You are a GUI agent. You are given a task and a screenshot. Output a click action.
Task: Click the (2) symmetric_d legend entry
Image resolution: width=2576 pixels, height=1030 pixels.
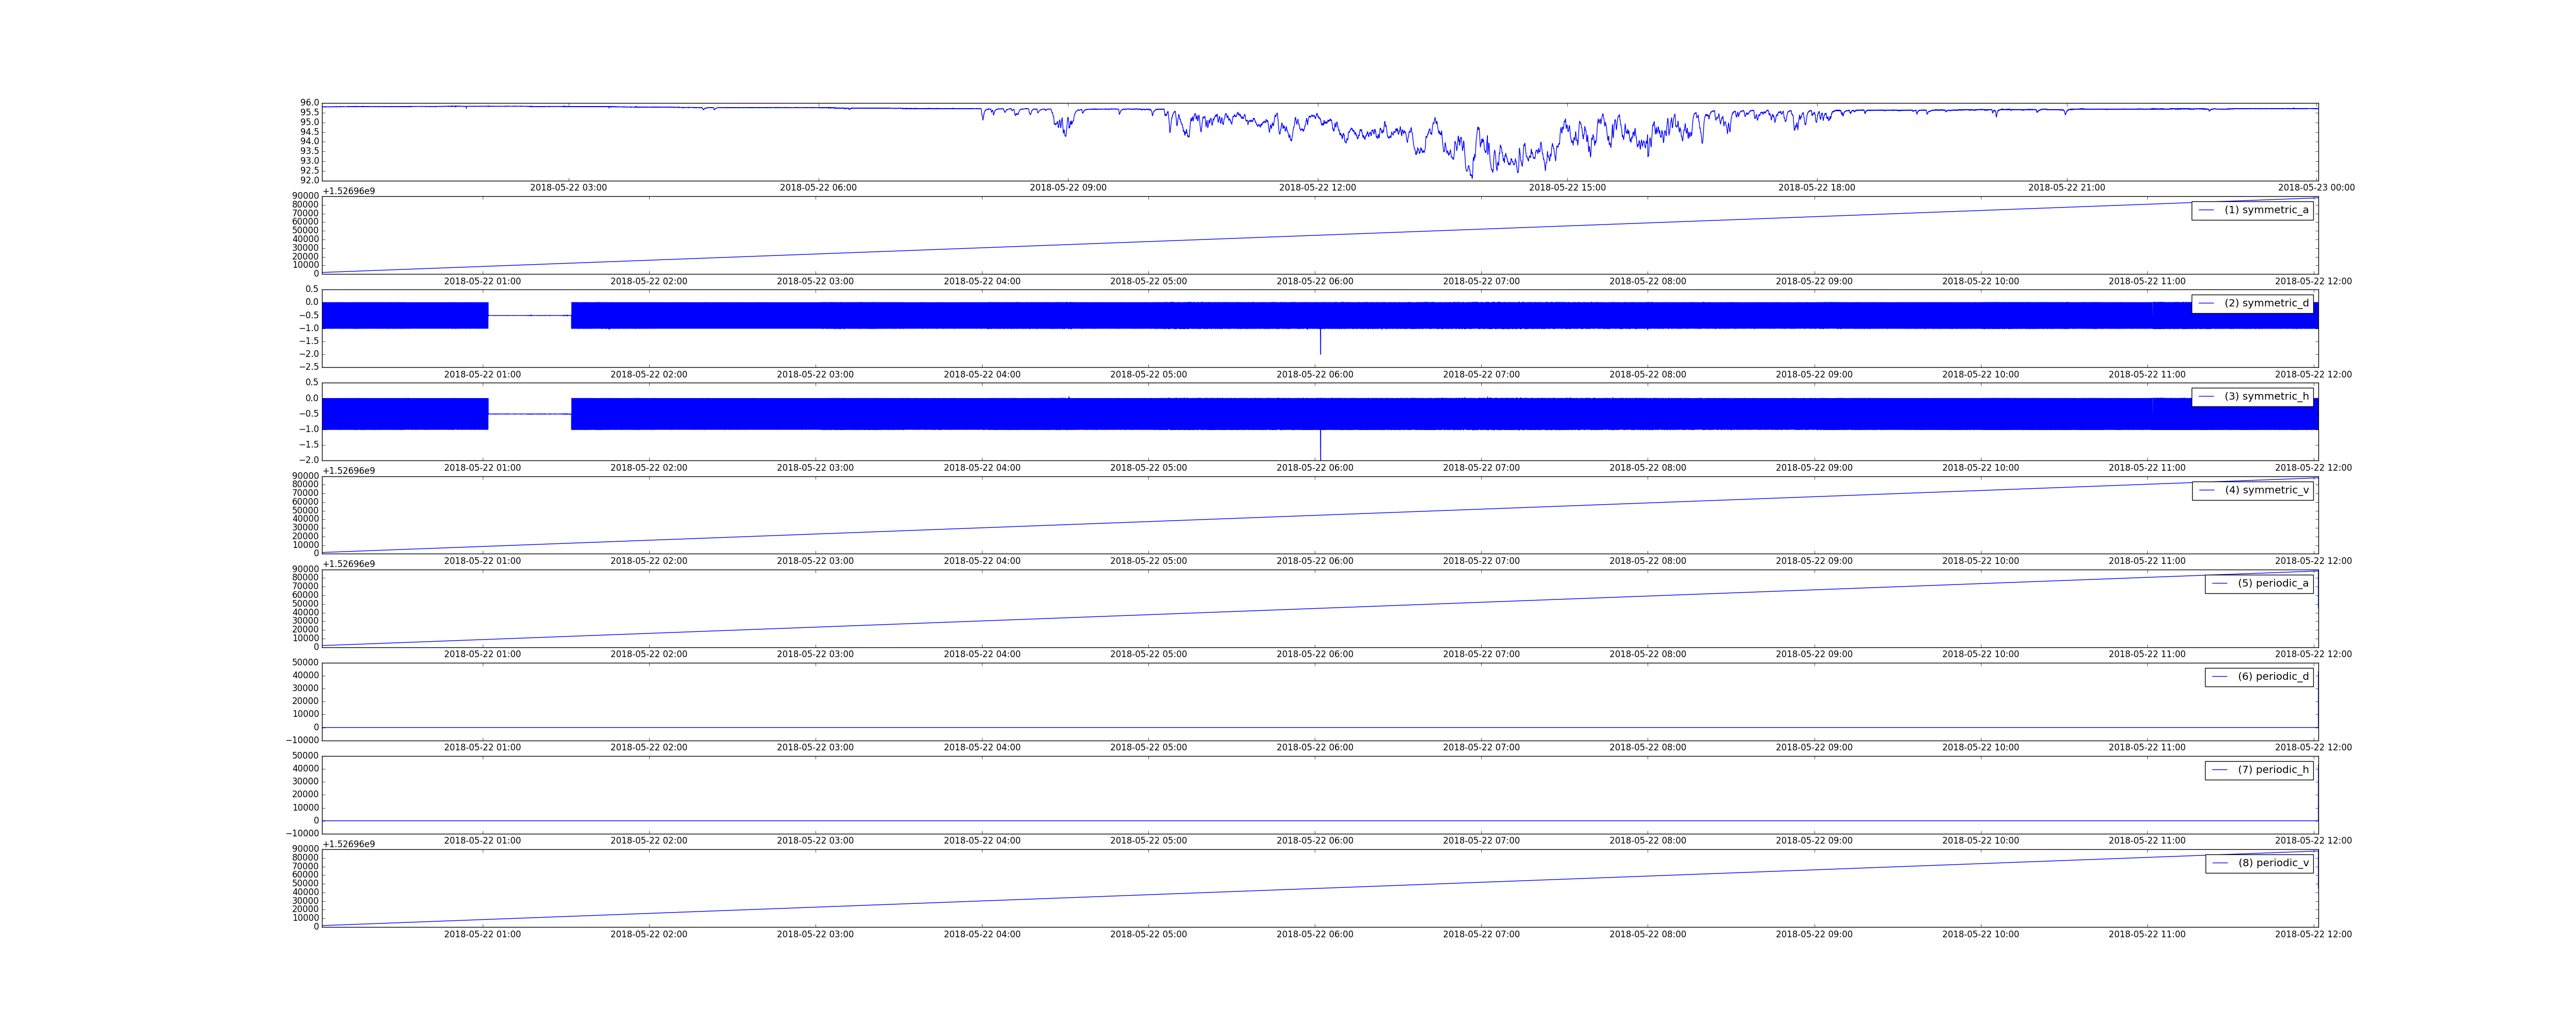click(2266, 303)
